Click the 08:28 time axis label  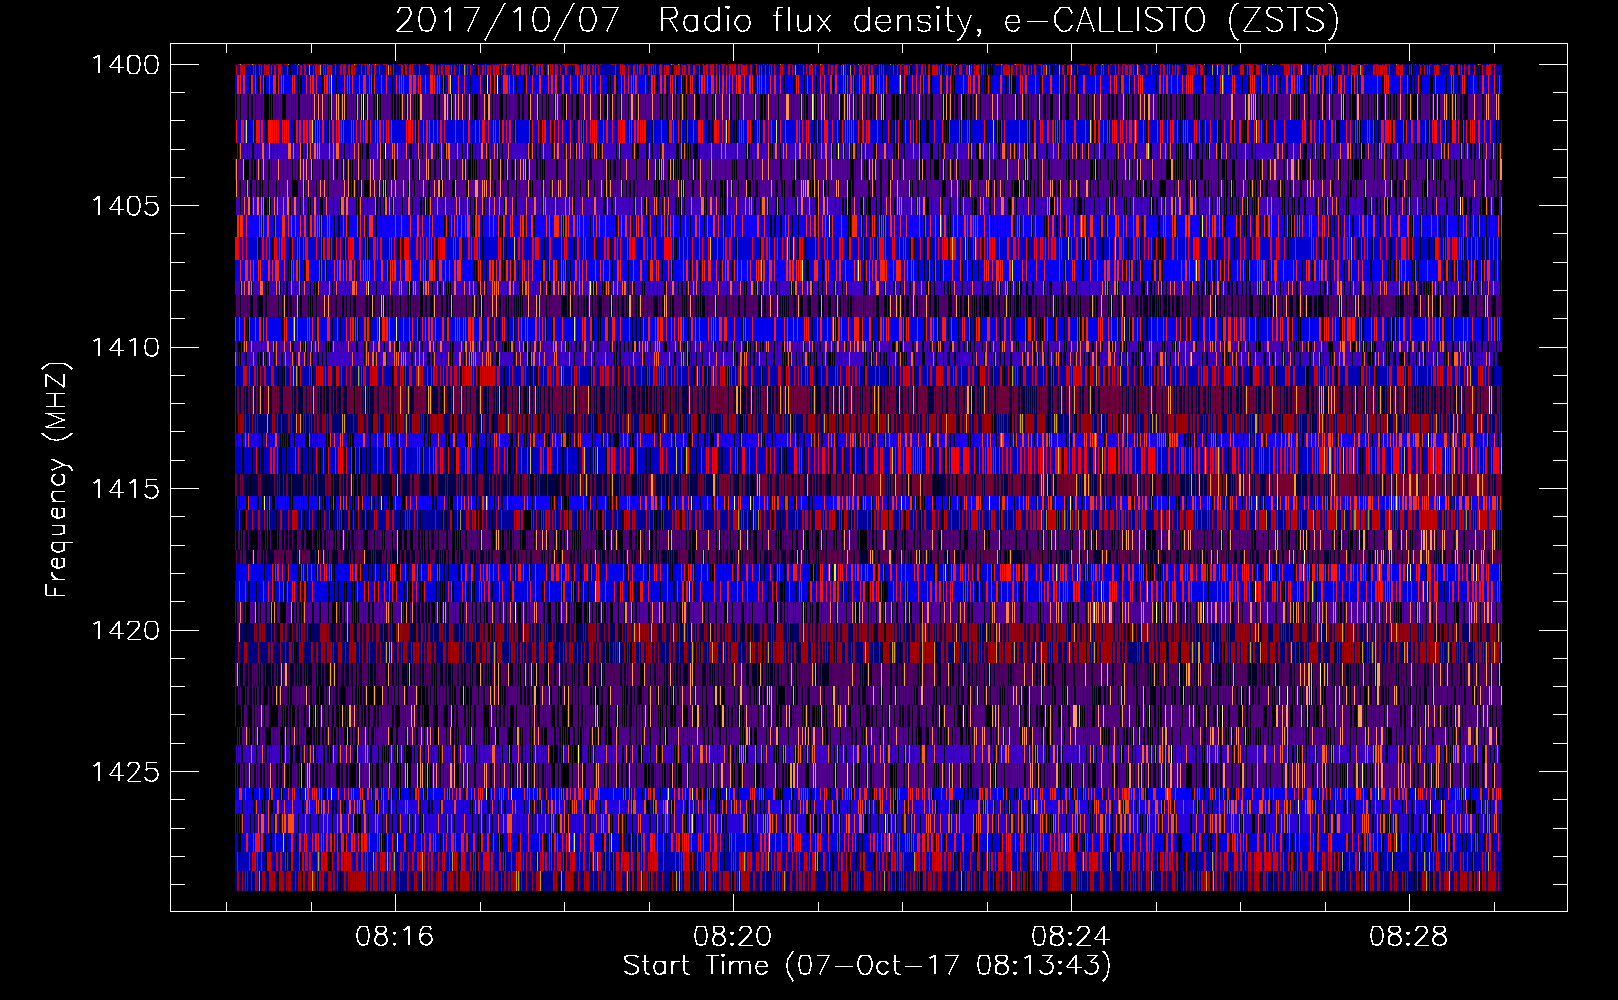tap(1409, 937)
